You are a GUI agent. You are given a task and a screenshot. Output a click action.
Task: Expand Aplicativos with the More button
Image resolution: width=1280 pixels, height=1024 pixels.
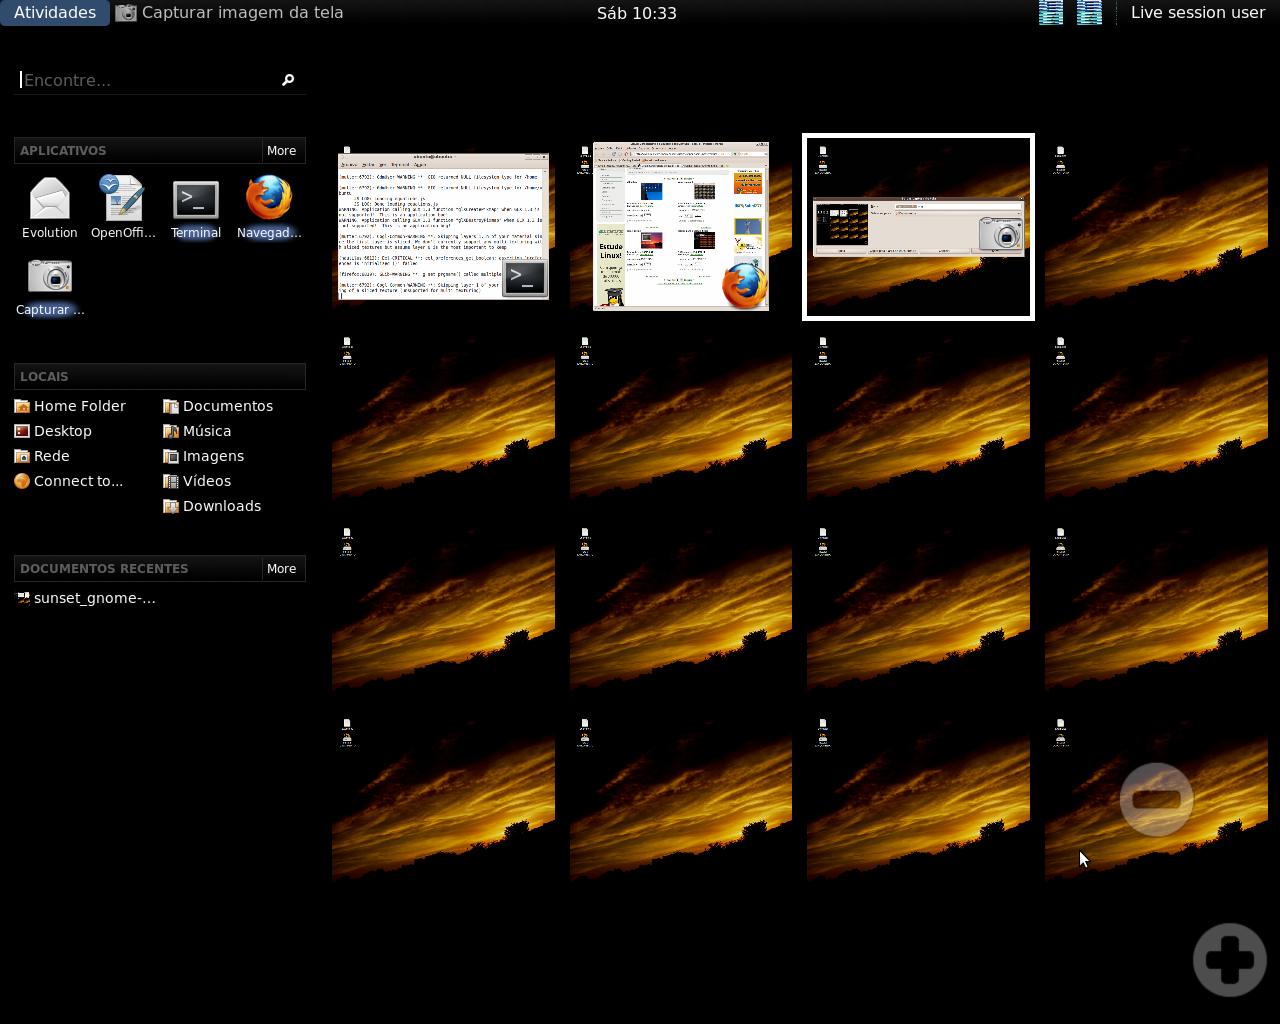(282, 150)
